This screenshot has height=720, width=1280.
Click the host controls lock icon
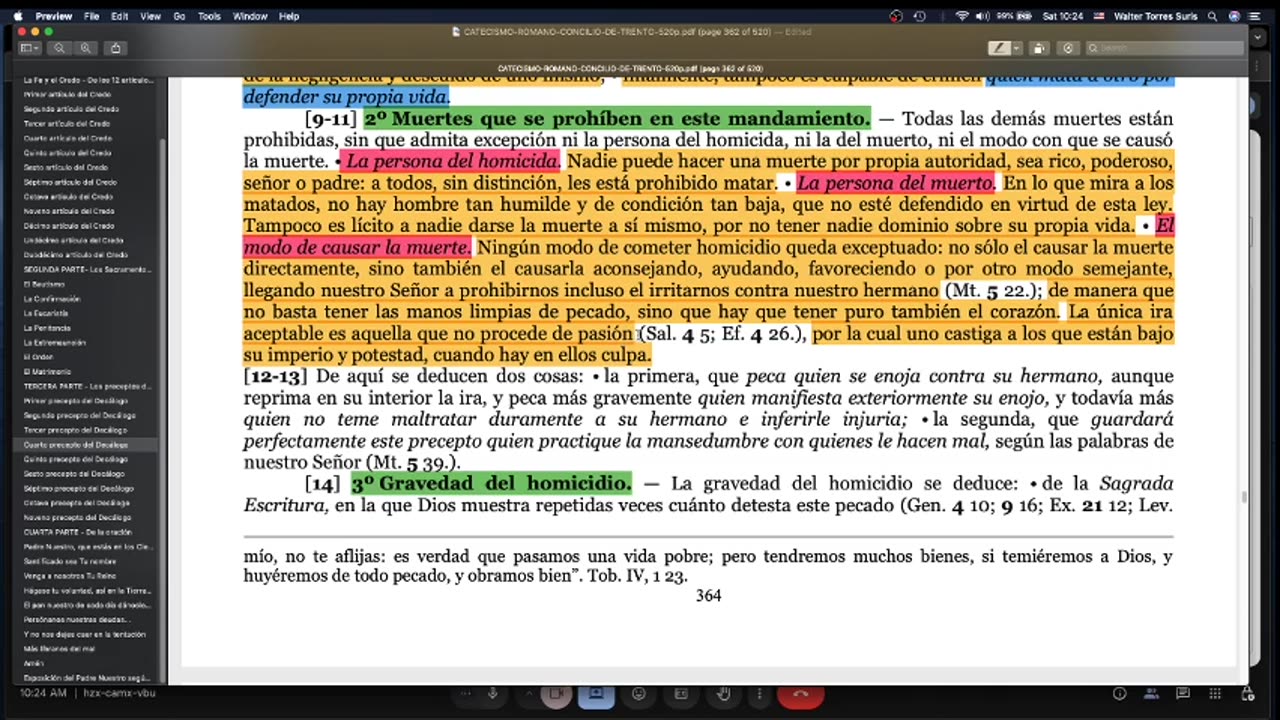[1246, 694]
